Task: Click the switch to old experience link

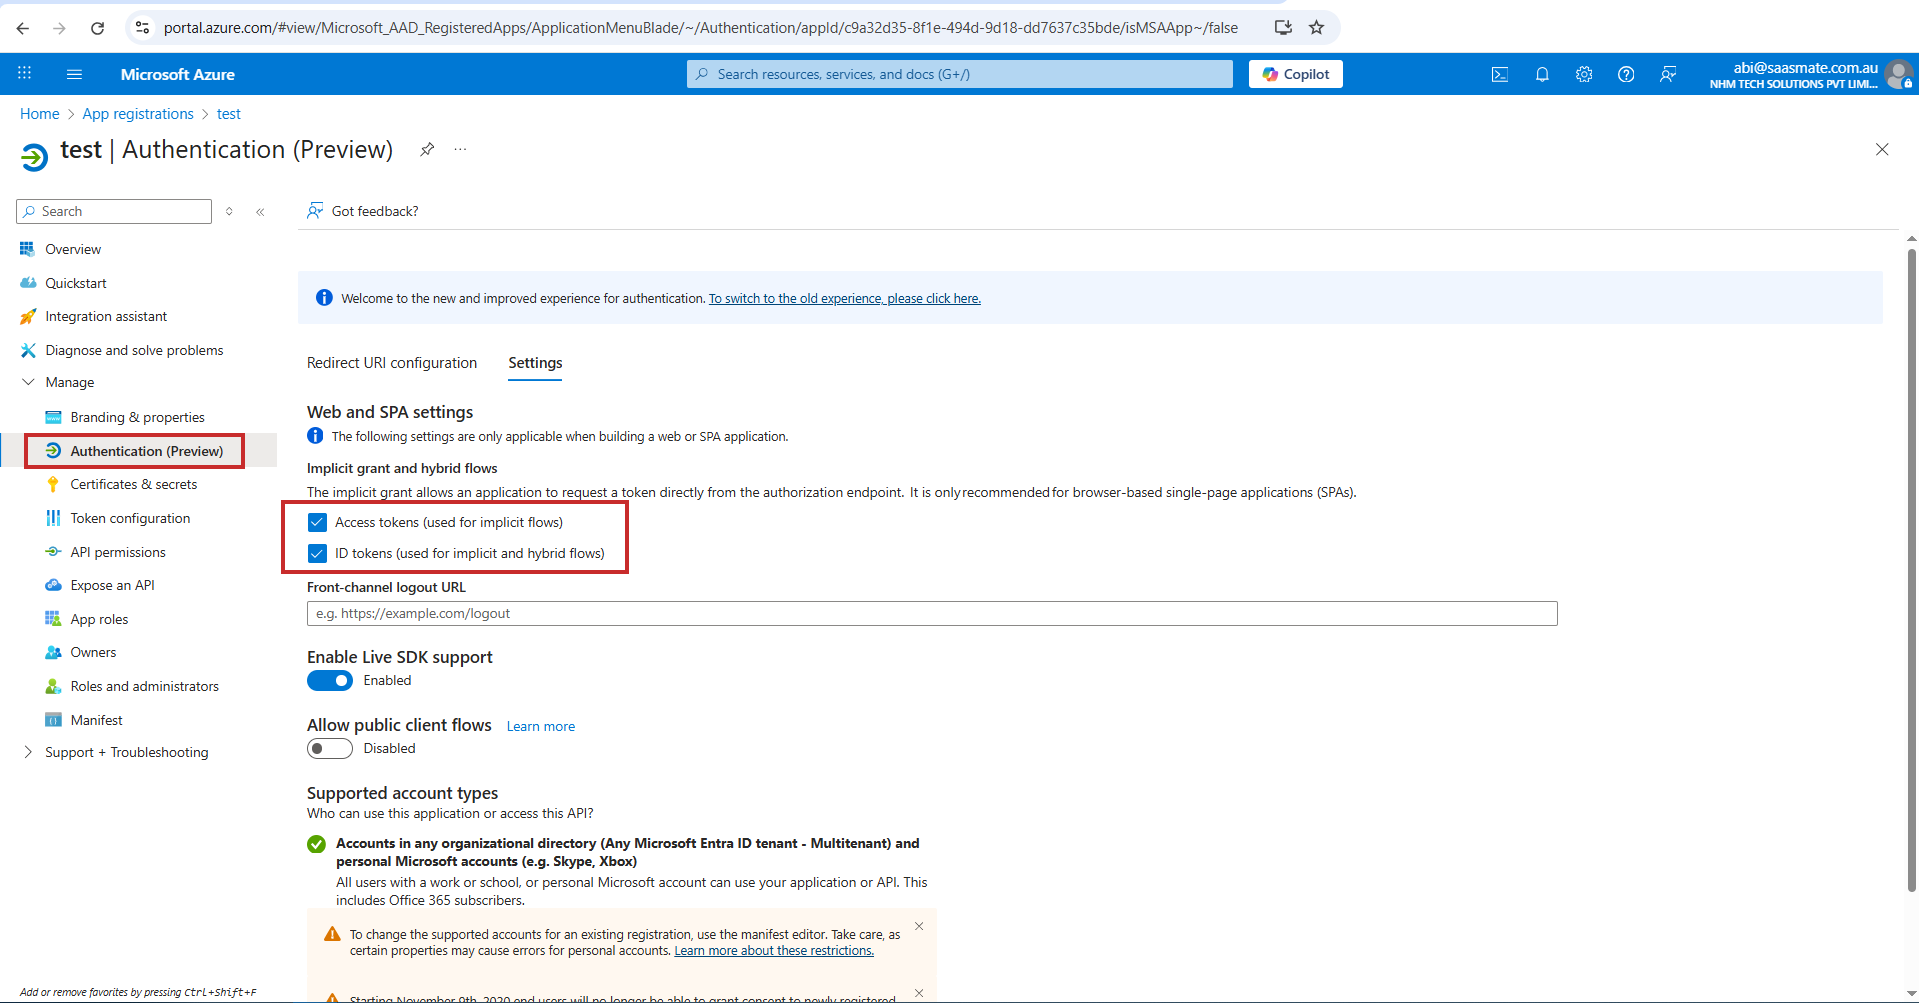Action: pos(844,299)
